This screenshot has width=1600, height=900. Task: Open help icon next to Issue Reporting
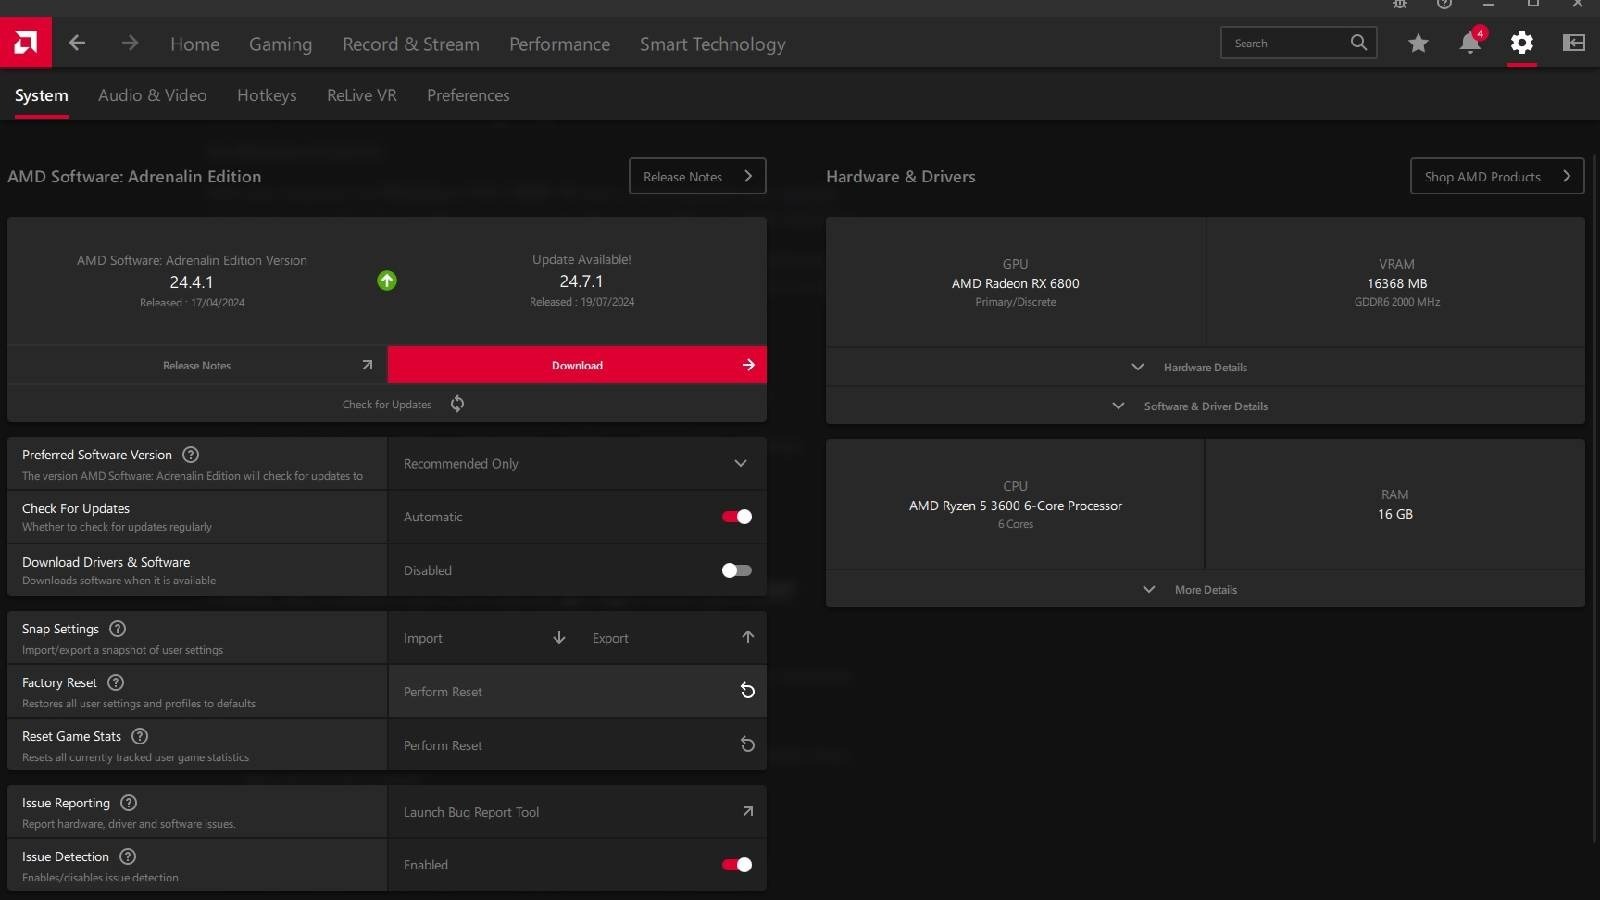128,803
